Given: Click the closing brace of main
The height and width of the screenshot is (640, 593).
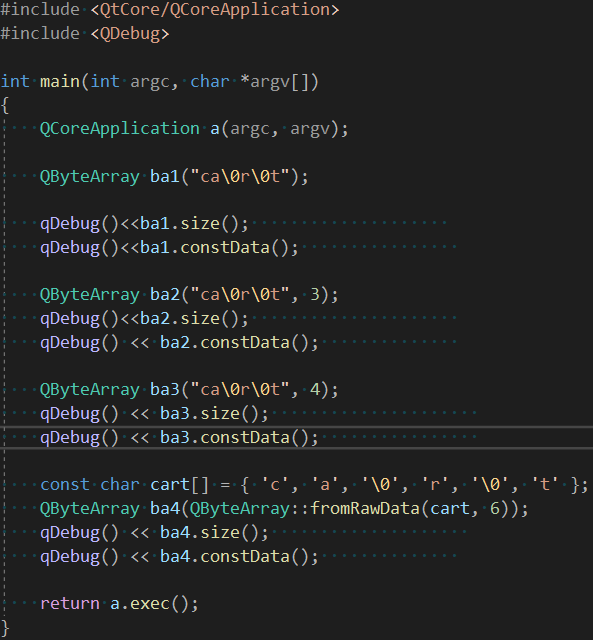Looking at the screenshot, I should click(4, 627).
